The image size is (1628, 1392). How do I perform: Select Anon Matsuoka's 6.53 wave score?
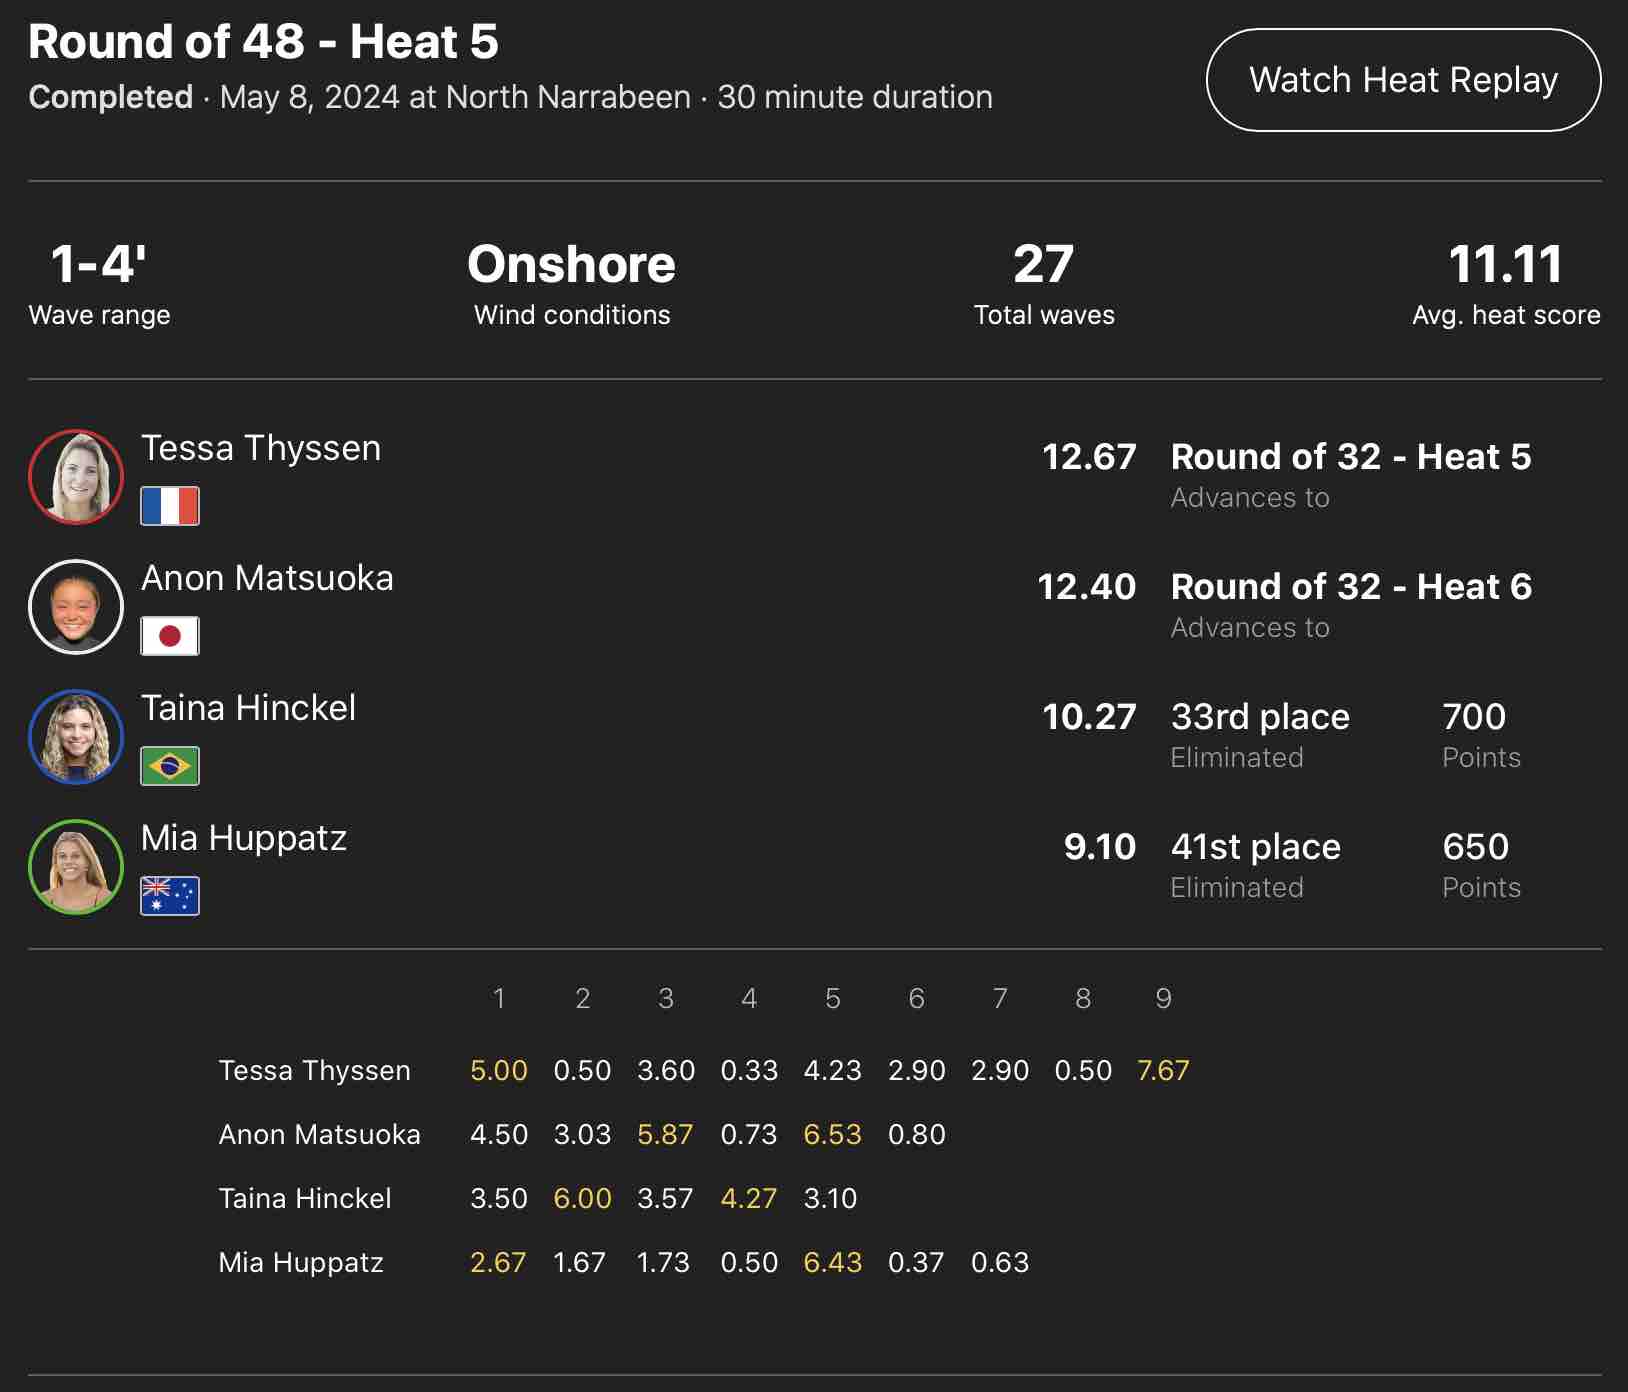click(832, 1134)
